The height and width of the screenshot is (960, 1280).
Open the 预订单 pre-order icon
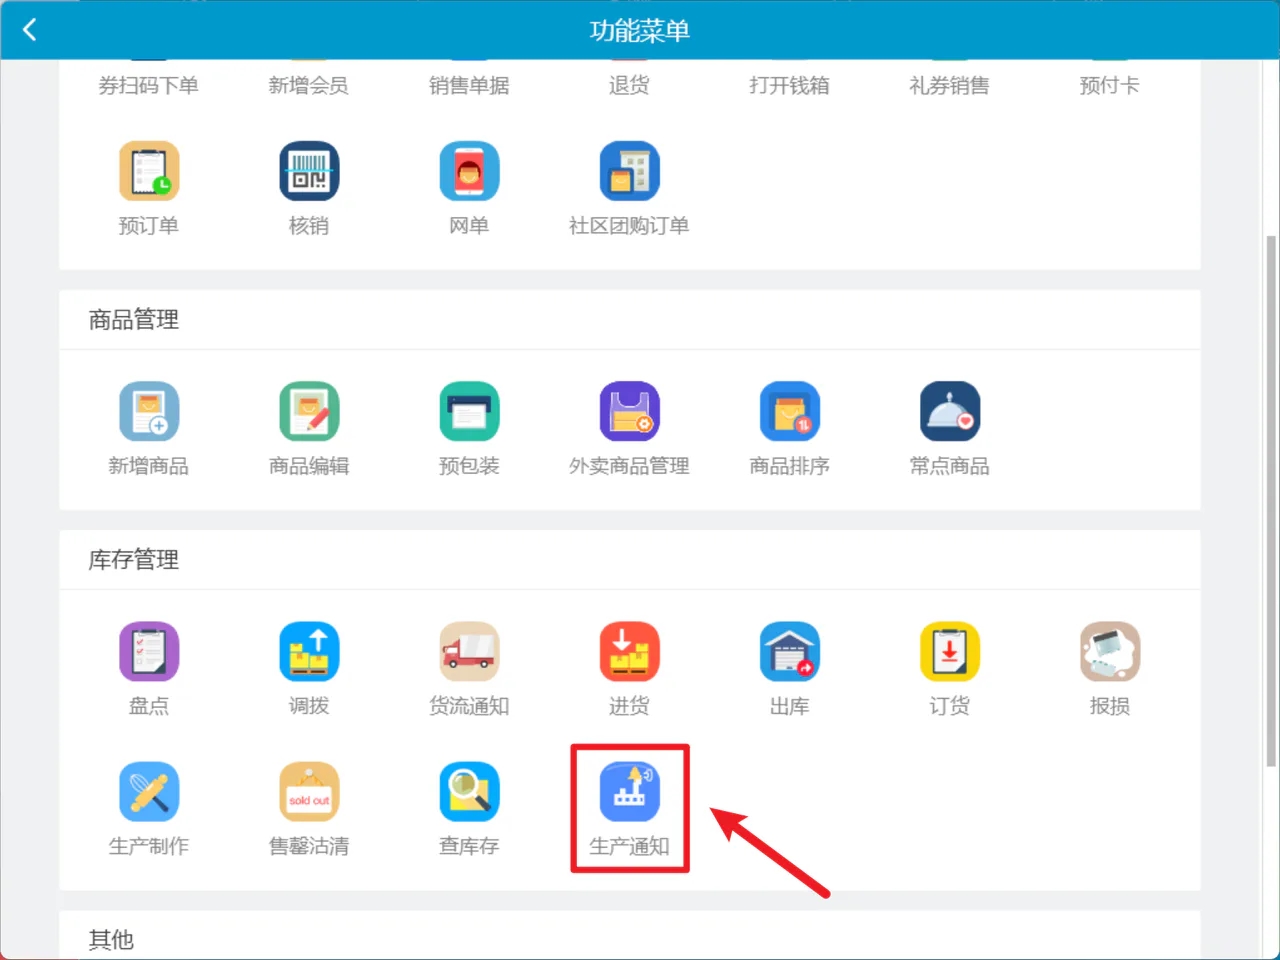coord(149,171)
